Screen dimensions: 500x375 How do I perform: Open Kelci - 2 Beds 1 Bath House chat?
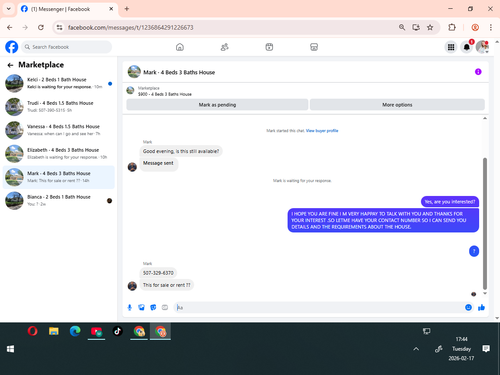(x=59, y=83)
